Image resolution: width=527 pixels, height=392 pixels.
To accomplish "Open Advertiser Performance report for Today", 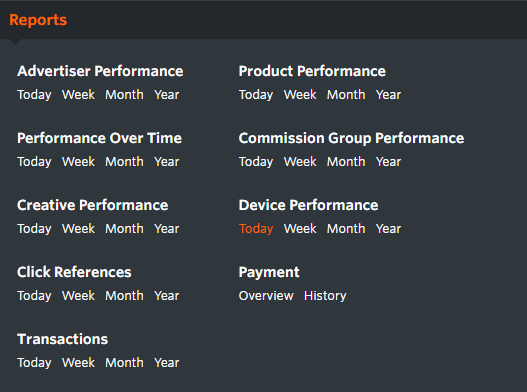I will pos(34,95).
